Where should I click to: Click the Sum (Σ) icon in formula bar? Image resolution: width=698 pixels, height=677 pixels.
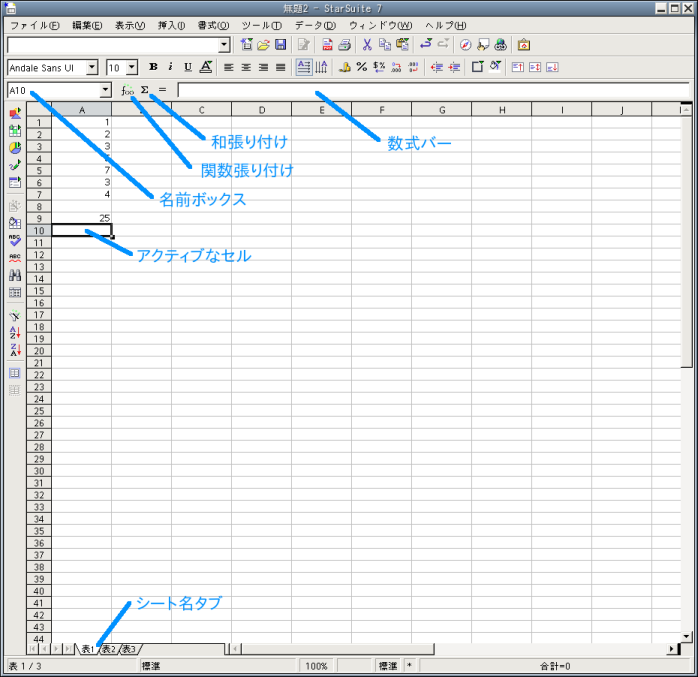pyautogui.click(x=145, y=90)
